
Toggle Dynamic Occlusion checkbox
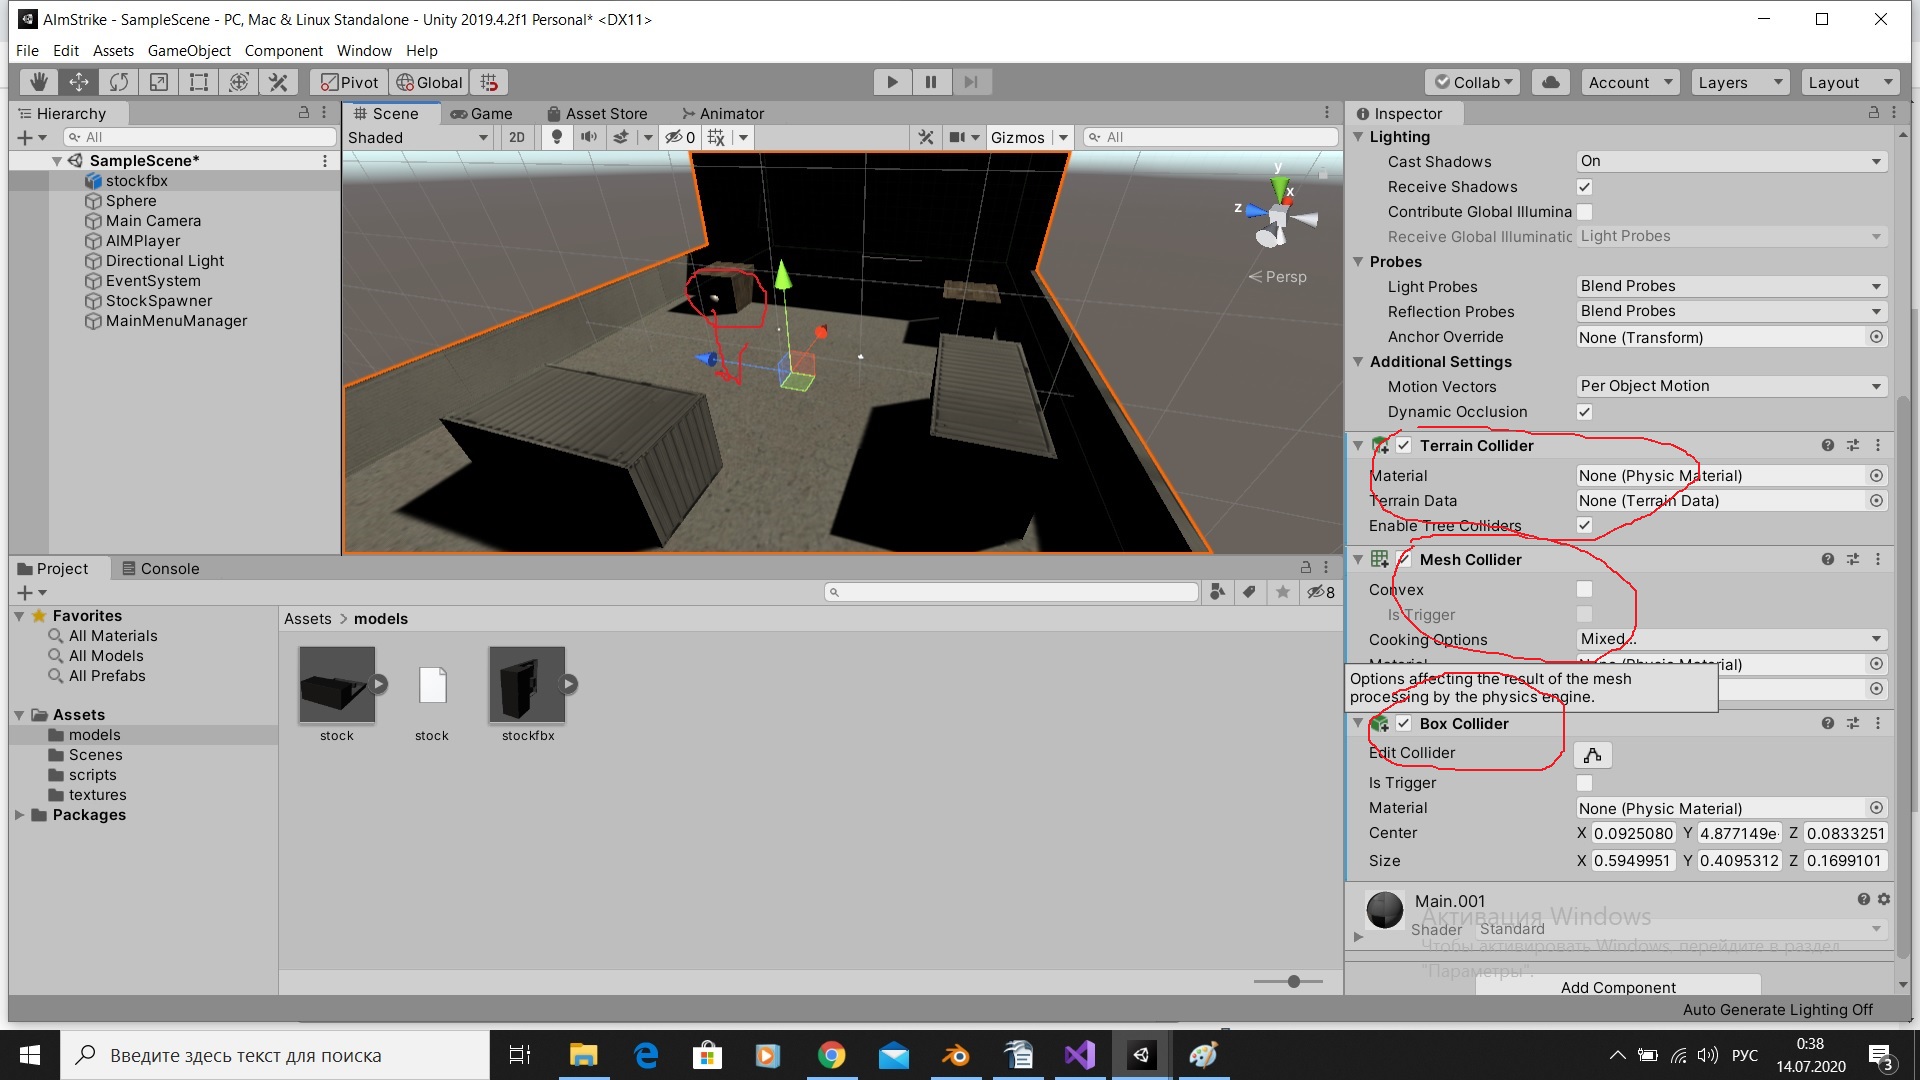click(1584, 412)
